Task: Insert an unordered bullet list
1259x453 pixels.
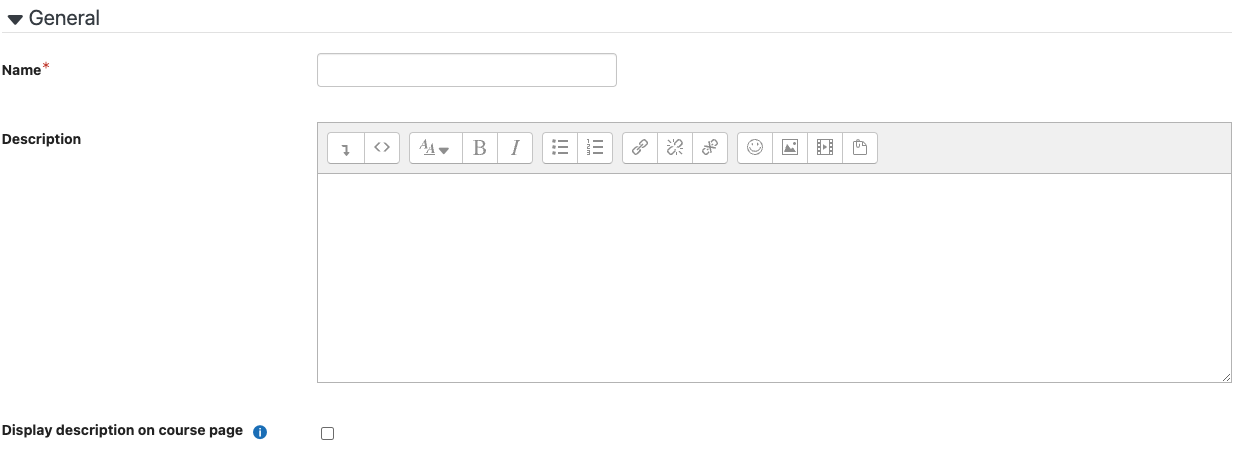Action: [x=560, y=148]
